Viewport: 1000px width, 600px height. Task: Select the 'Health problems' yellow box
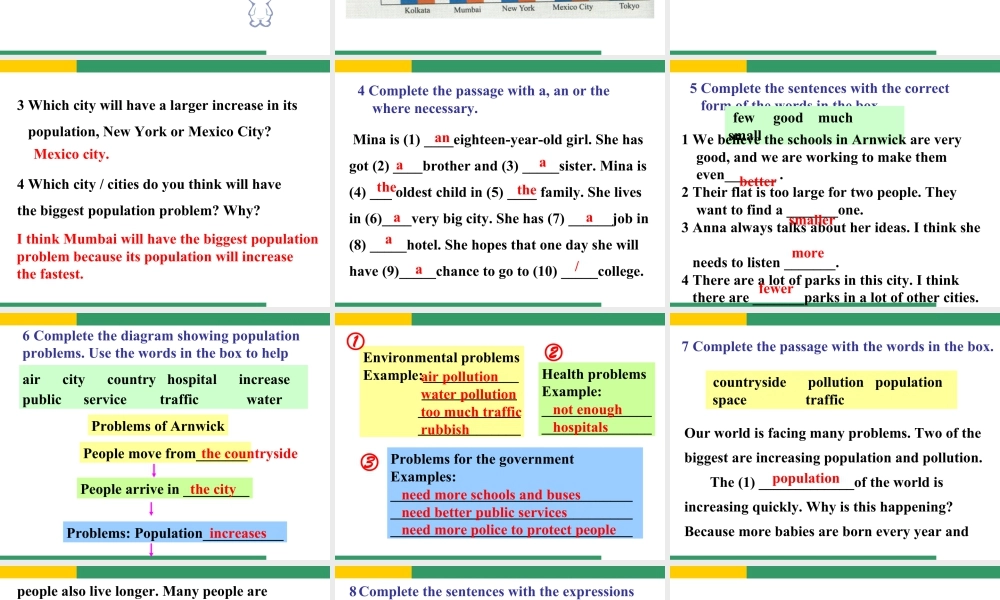(x=595, y=400)
